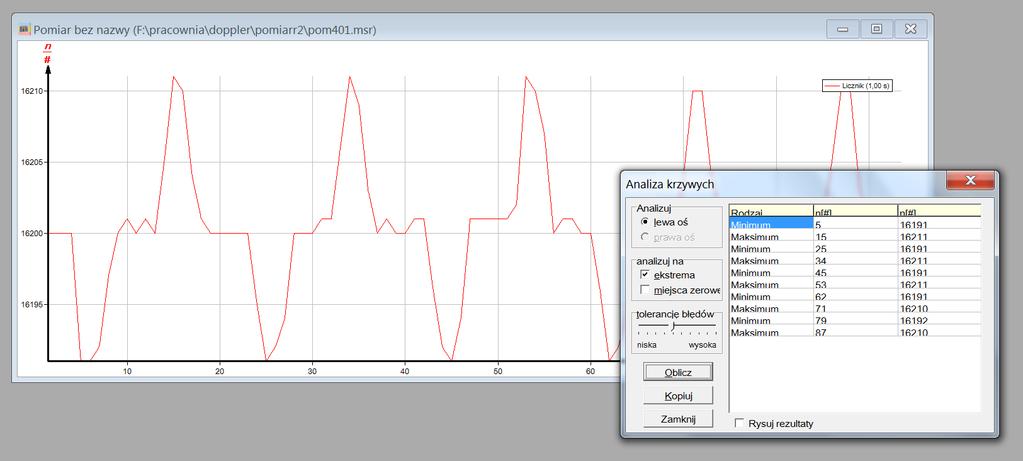Click the wysoka label under tolerance slider

click(703, 344)
